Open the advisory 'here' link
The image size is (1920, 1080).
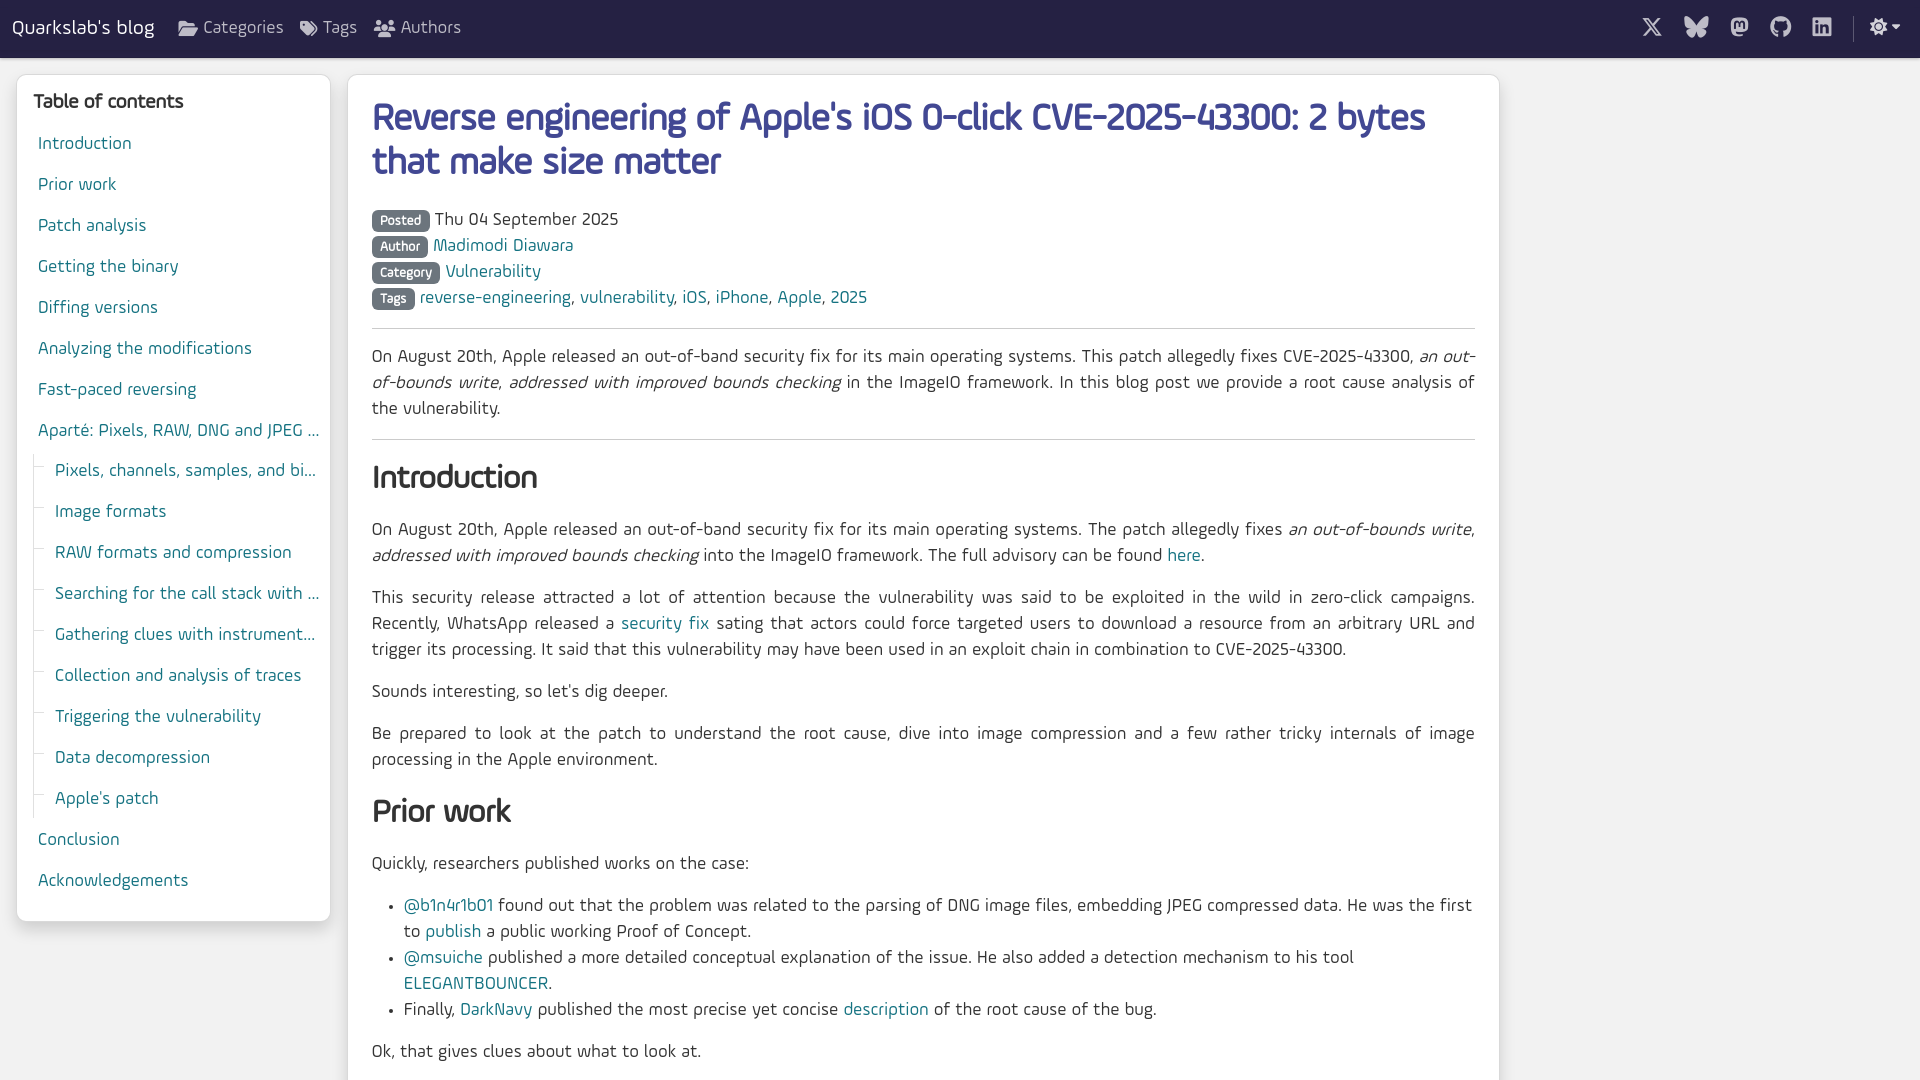click(1184, 556)
